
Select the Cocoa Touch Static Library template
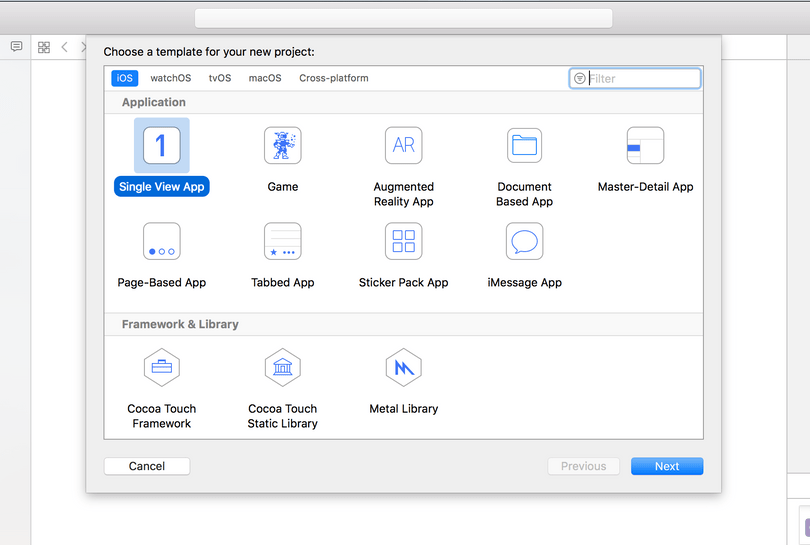pyautogui.click(x=283, y=367)
